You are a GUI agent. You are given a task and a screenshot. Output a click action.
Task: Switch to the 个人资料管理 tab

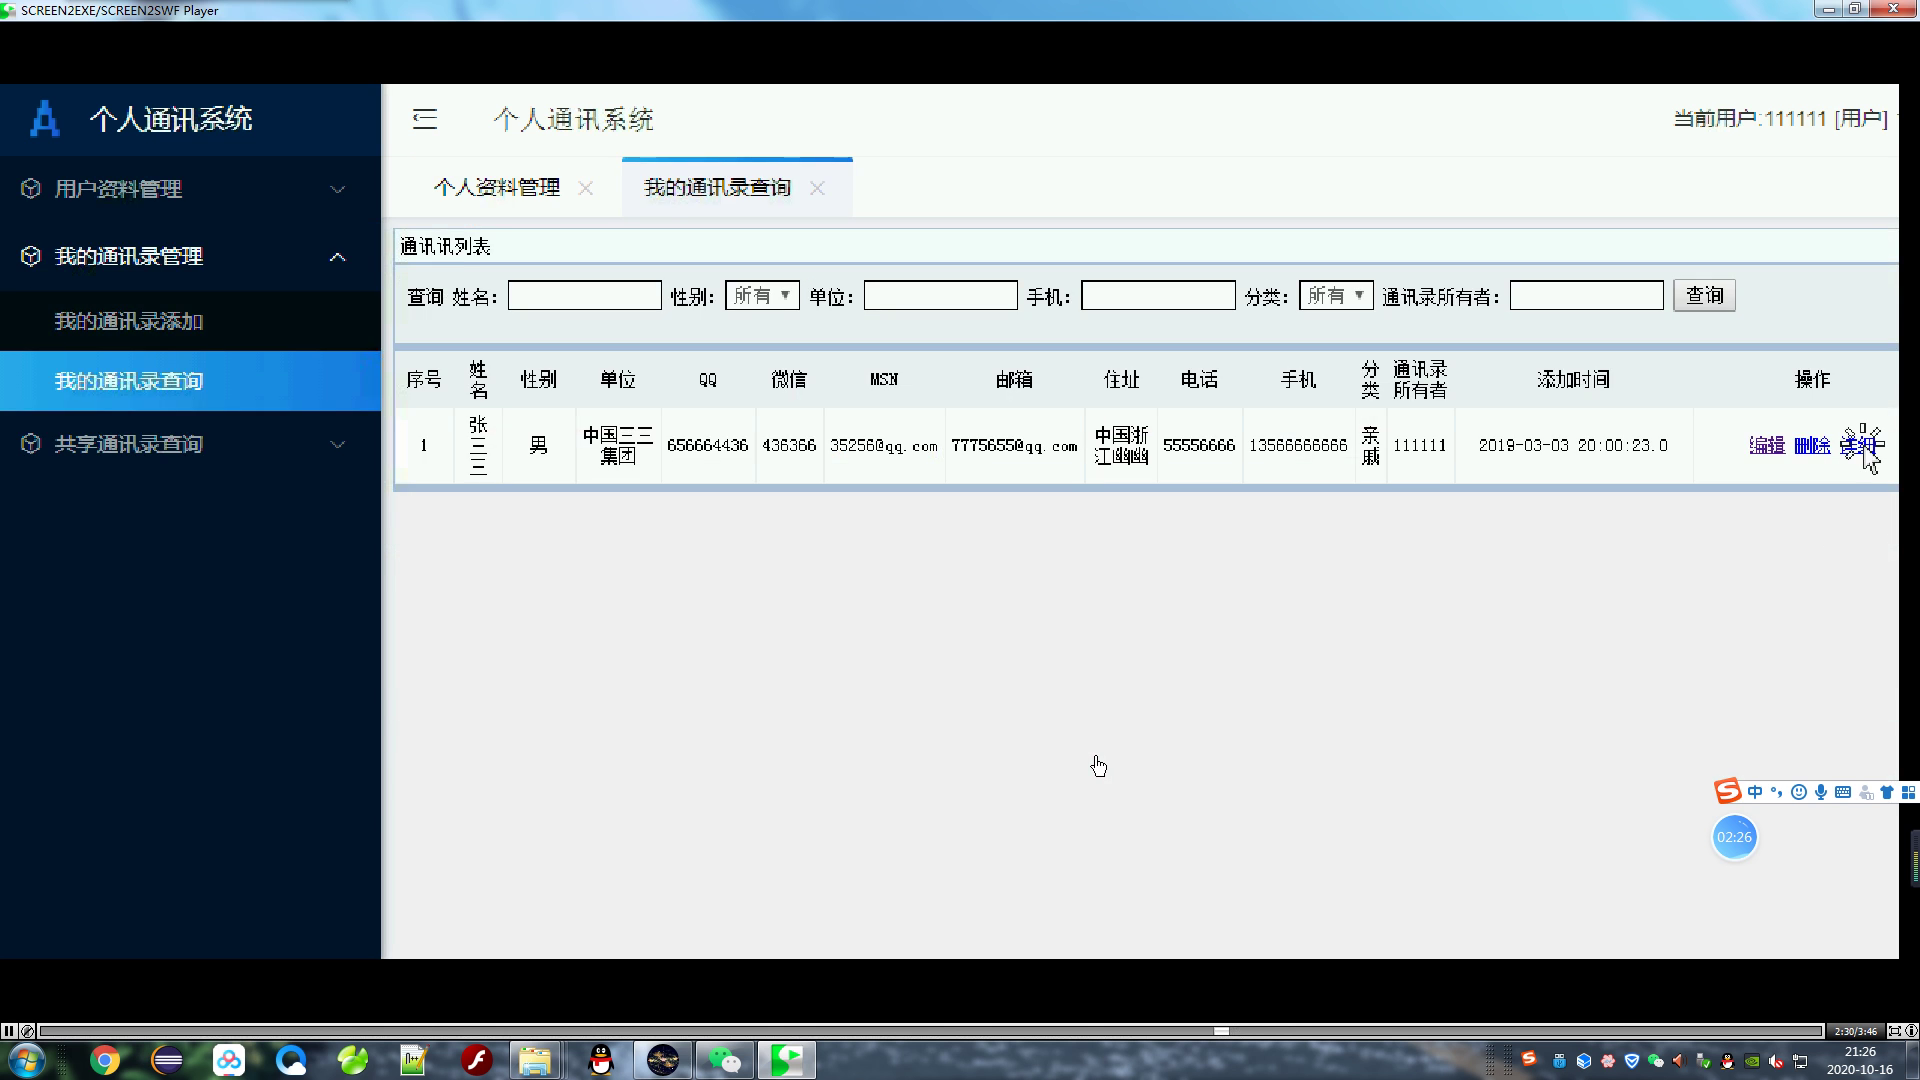497,187
